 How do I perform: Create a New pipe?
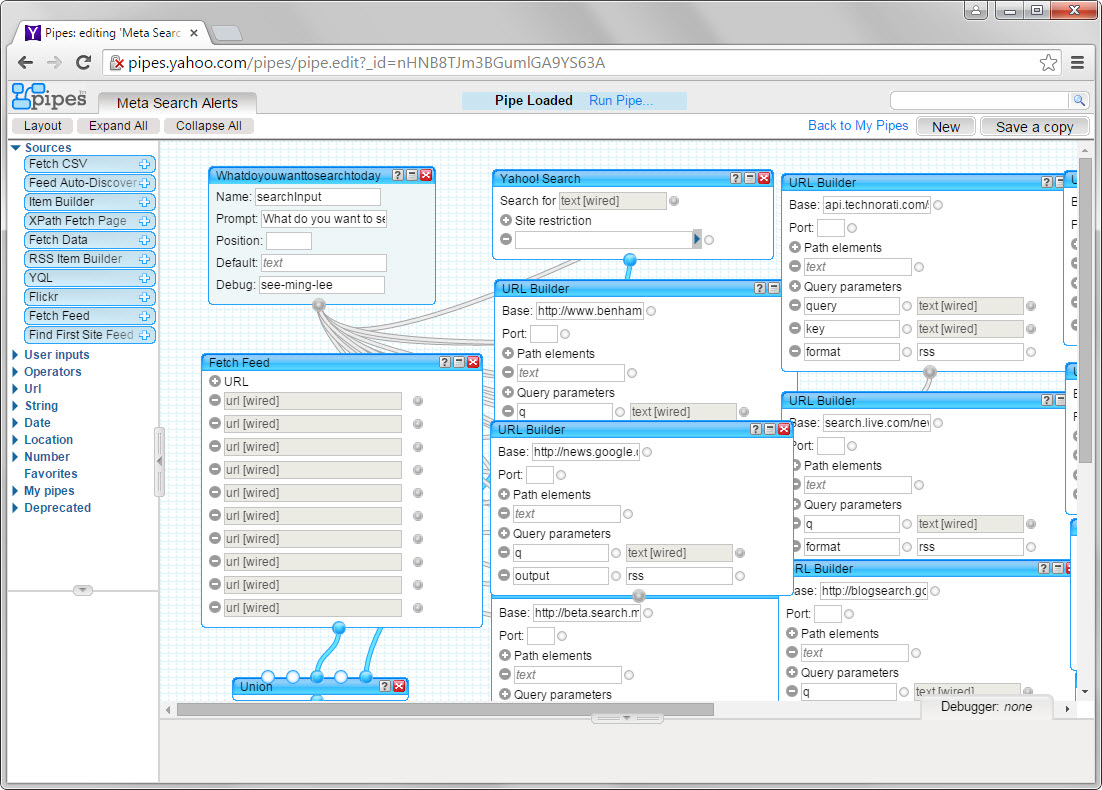tap(945, 127)
